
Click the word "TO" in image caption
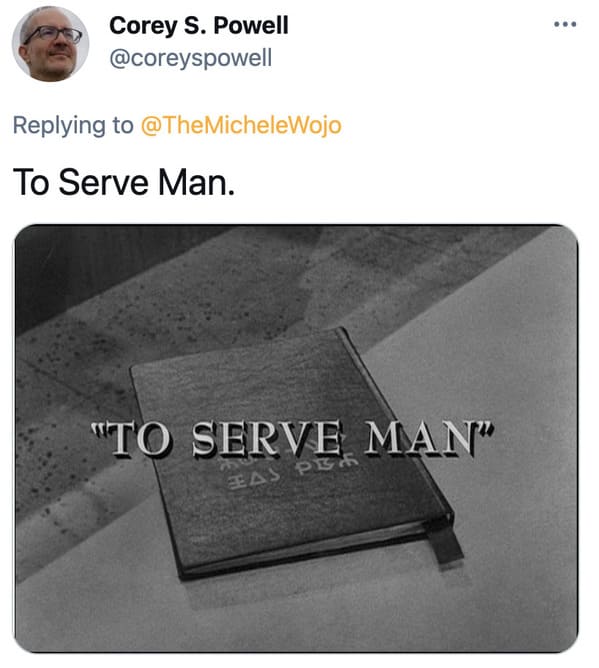point(138,439)
